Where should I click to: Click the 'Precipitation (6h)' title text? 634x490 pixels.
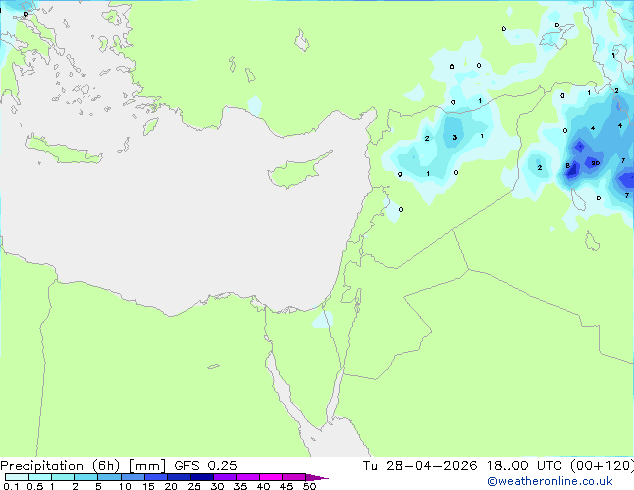tap(60, 466)
